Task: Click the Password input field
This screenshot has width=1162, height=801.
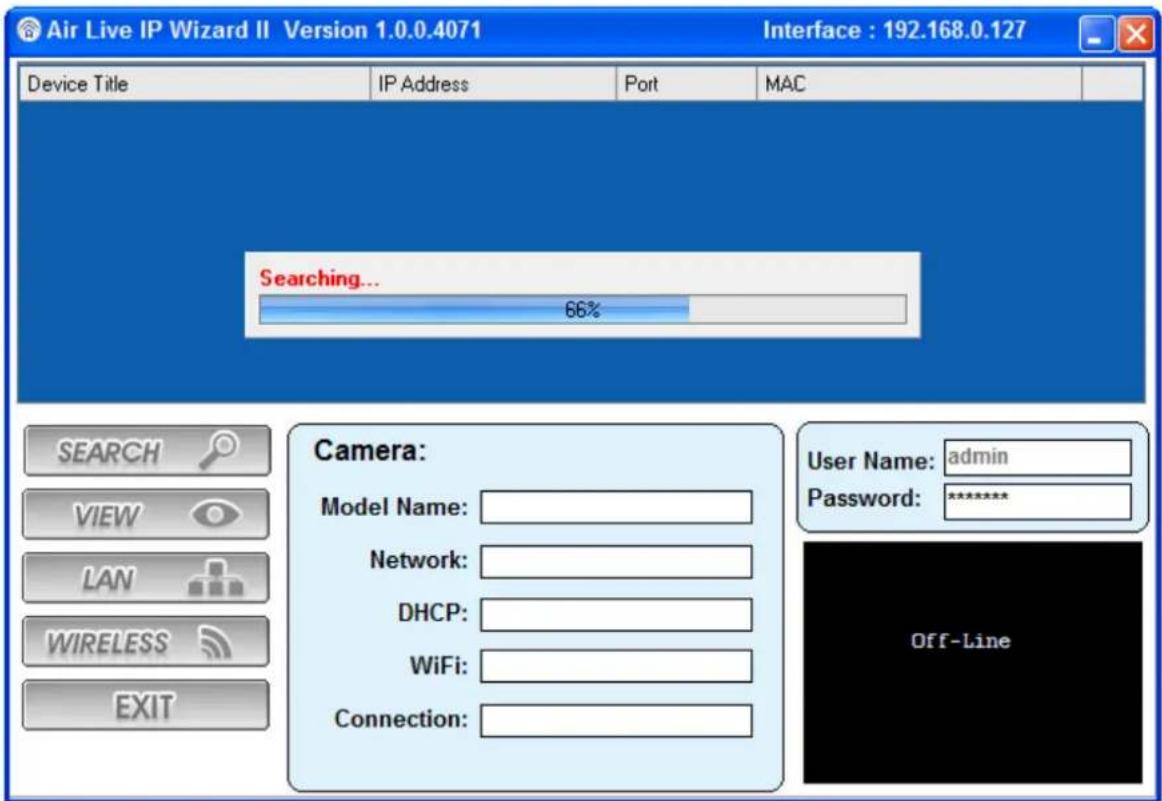Action: pyautogui.click(x=1038, y=502)
